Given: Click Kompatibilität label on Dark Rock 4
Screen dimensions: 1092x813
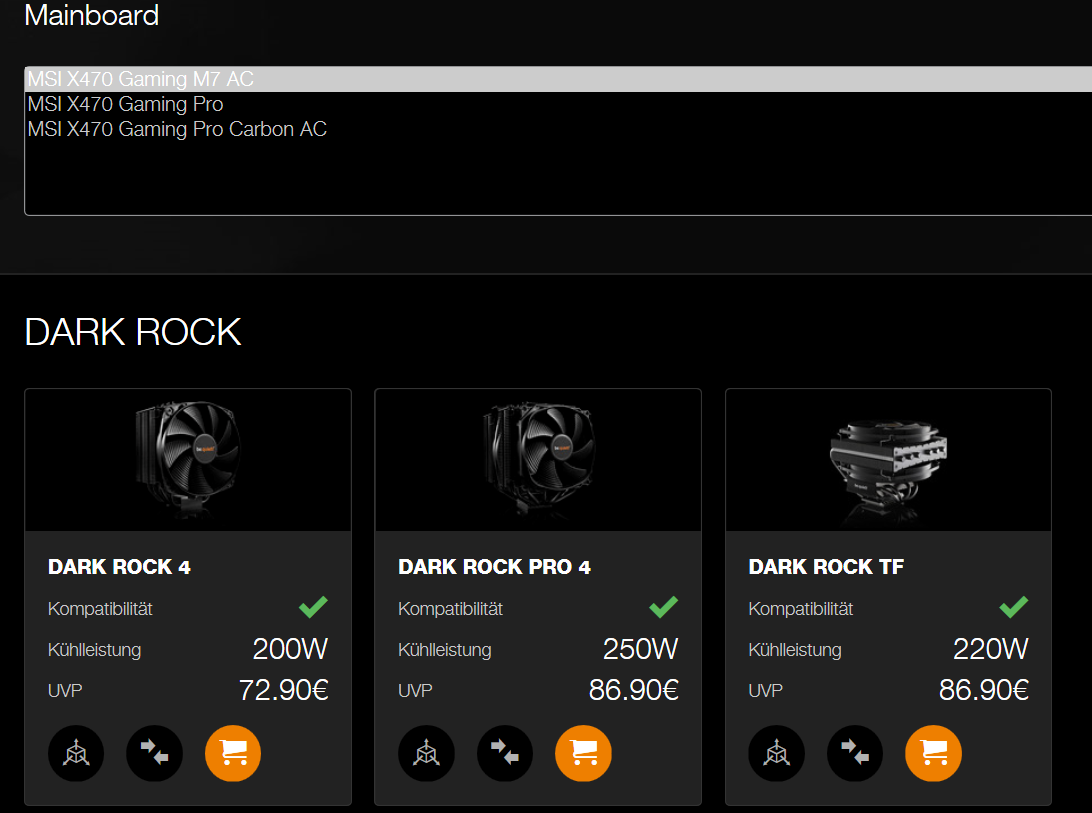Looking at the screenshot, I should (100, 609).
